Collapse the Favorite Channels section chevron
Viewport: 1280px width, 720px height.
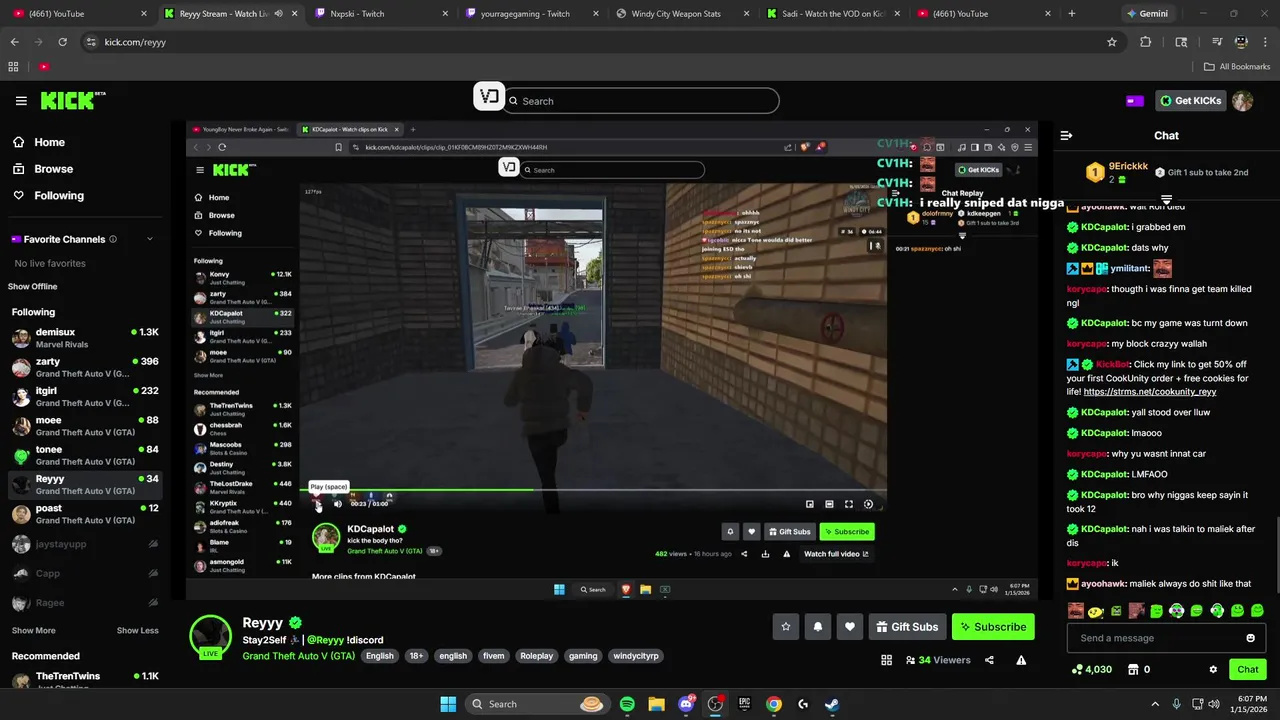point(150,239)
